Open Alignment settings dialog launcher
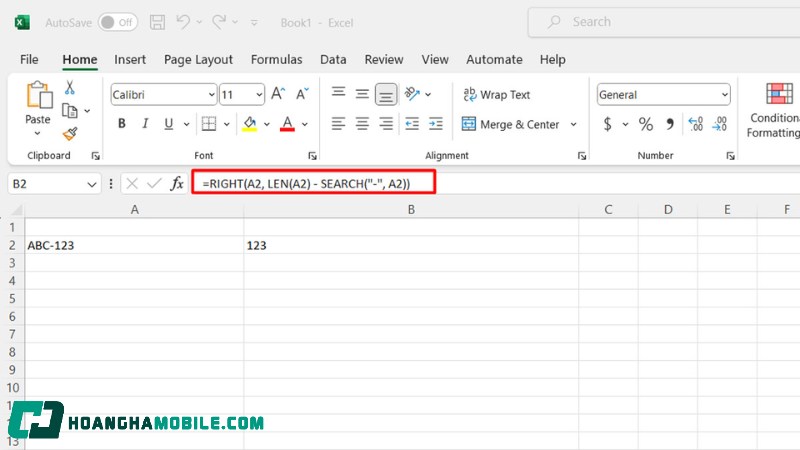The image size is (800, 450). [x=582, y=156]
